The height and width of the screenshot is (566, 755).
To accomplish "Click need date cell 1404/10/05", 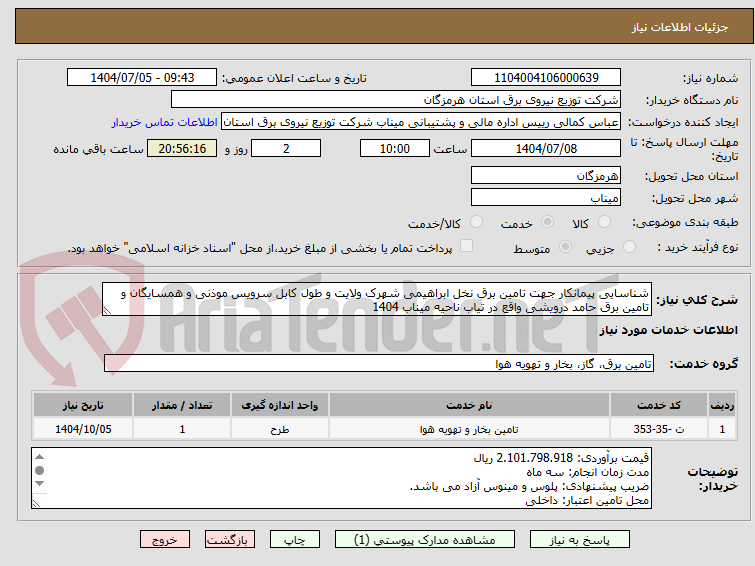I will tap(83, 429).
